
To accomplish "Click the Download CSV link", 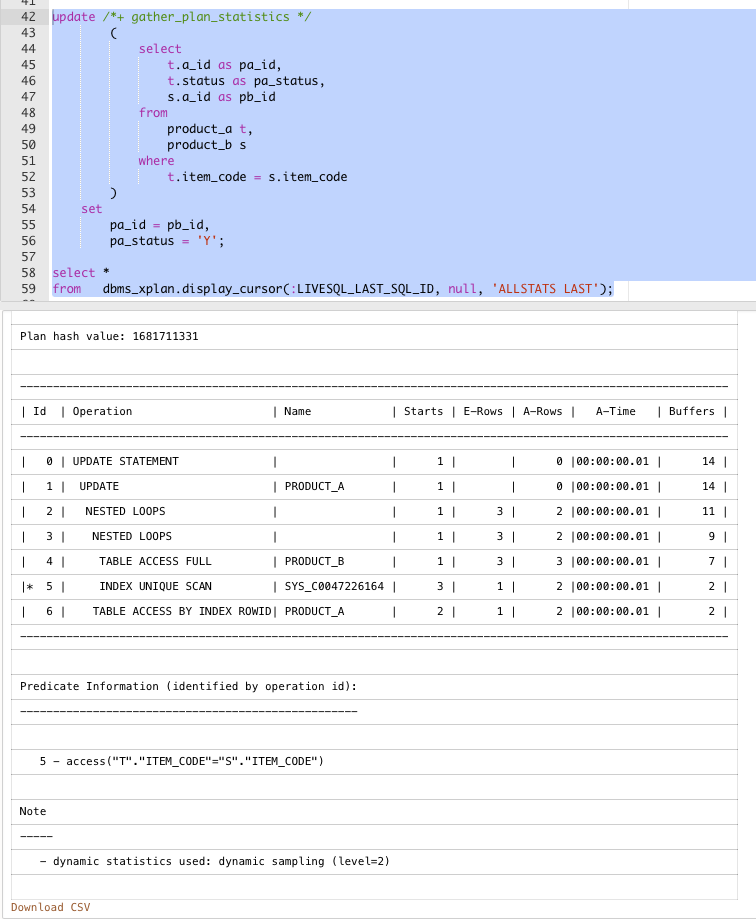I will pos(50,907).
